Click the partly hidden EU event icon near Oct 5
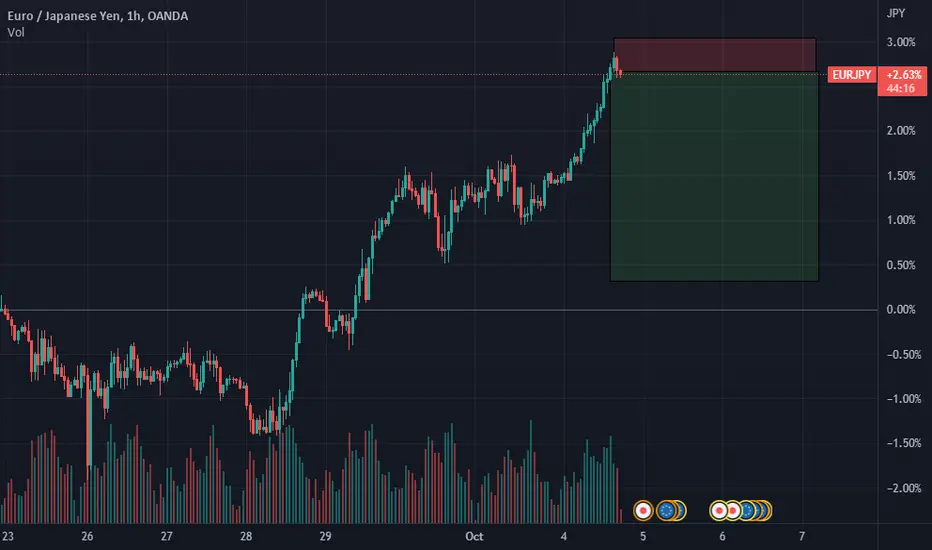This screenshot has width=932, height=550. (682, 510)
